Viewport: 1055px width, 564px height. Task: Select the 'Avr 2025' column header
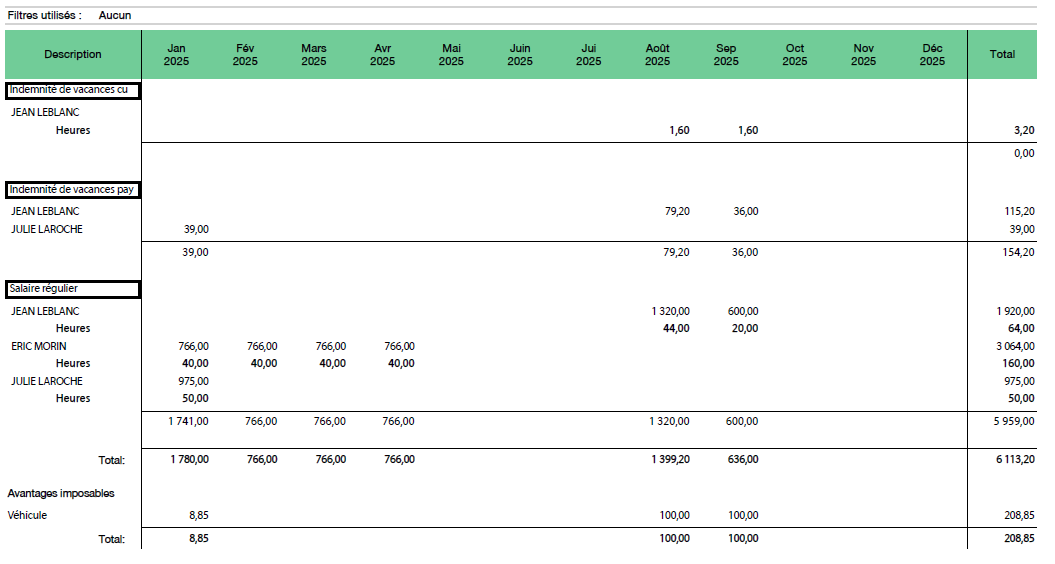[x=382, y=55]
